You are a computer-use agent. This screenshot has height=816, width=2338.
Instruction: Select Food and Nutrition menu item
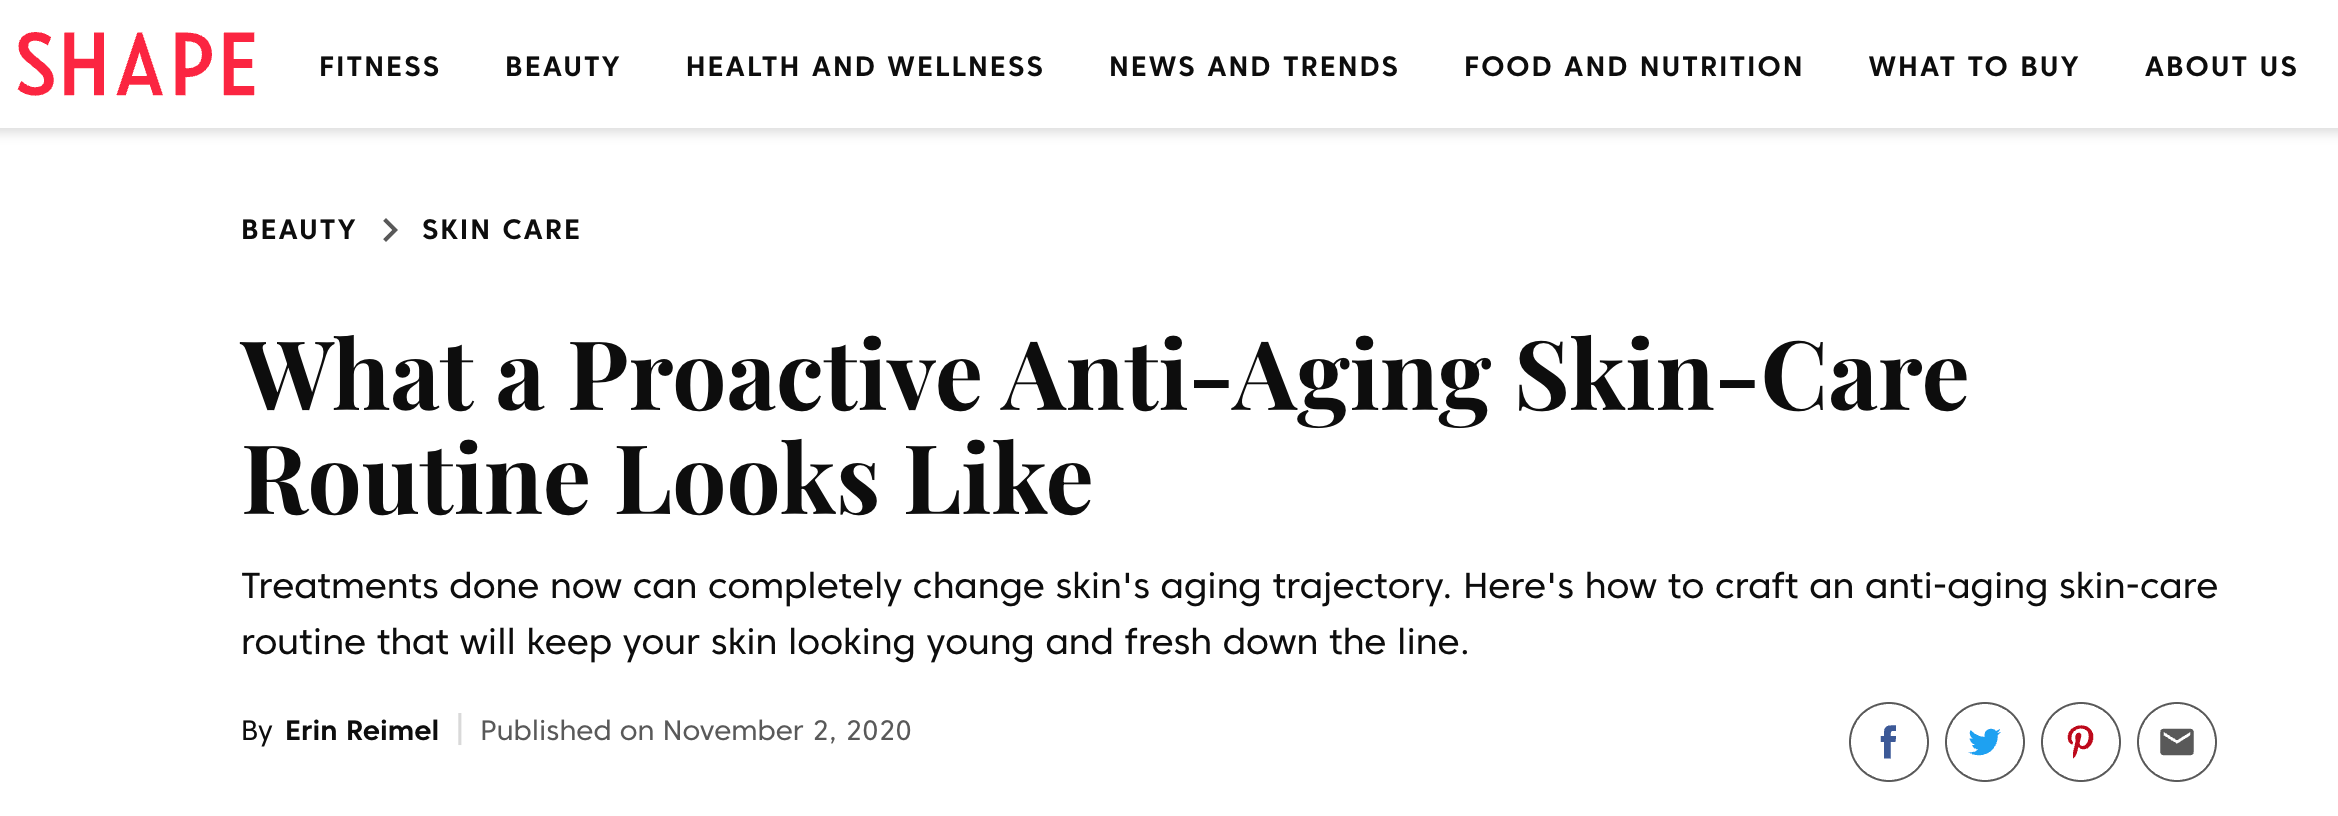(1633, 67)
